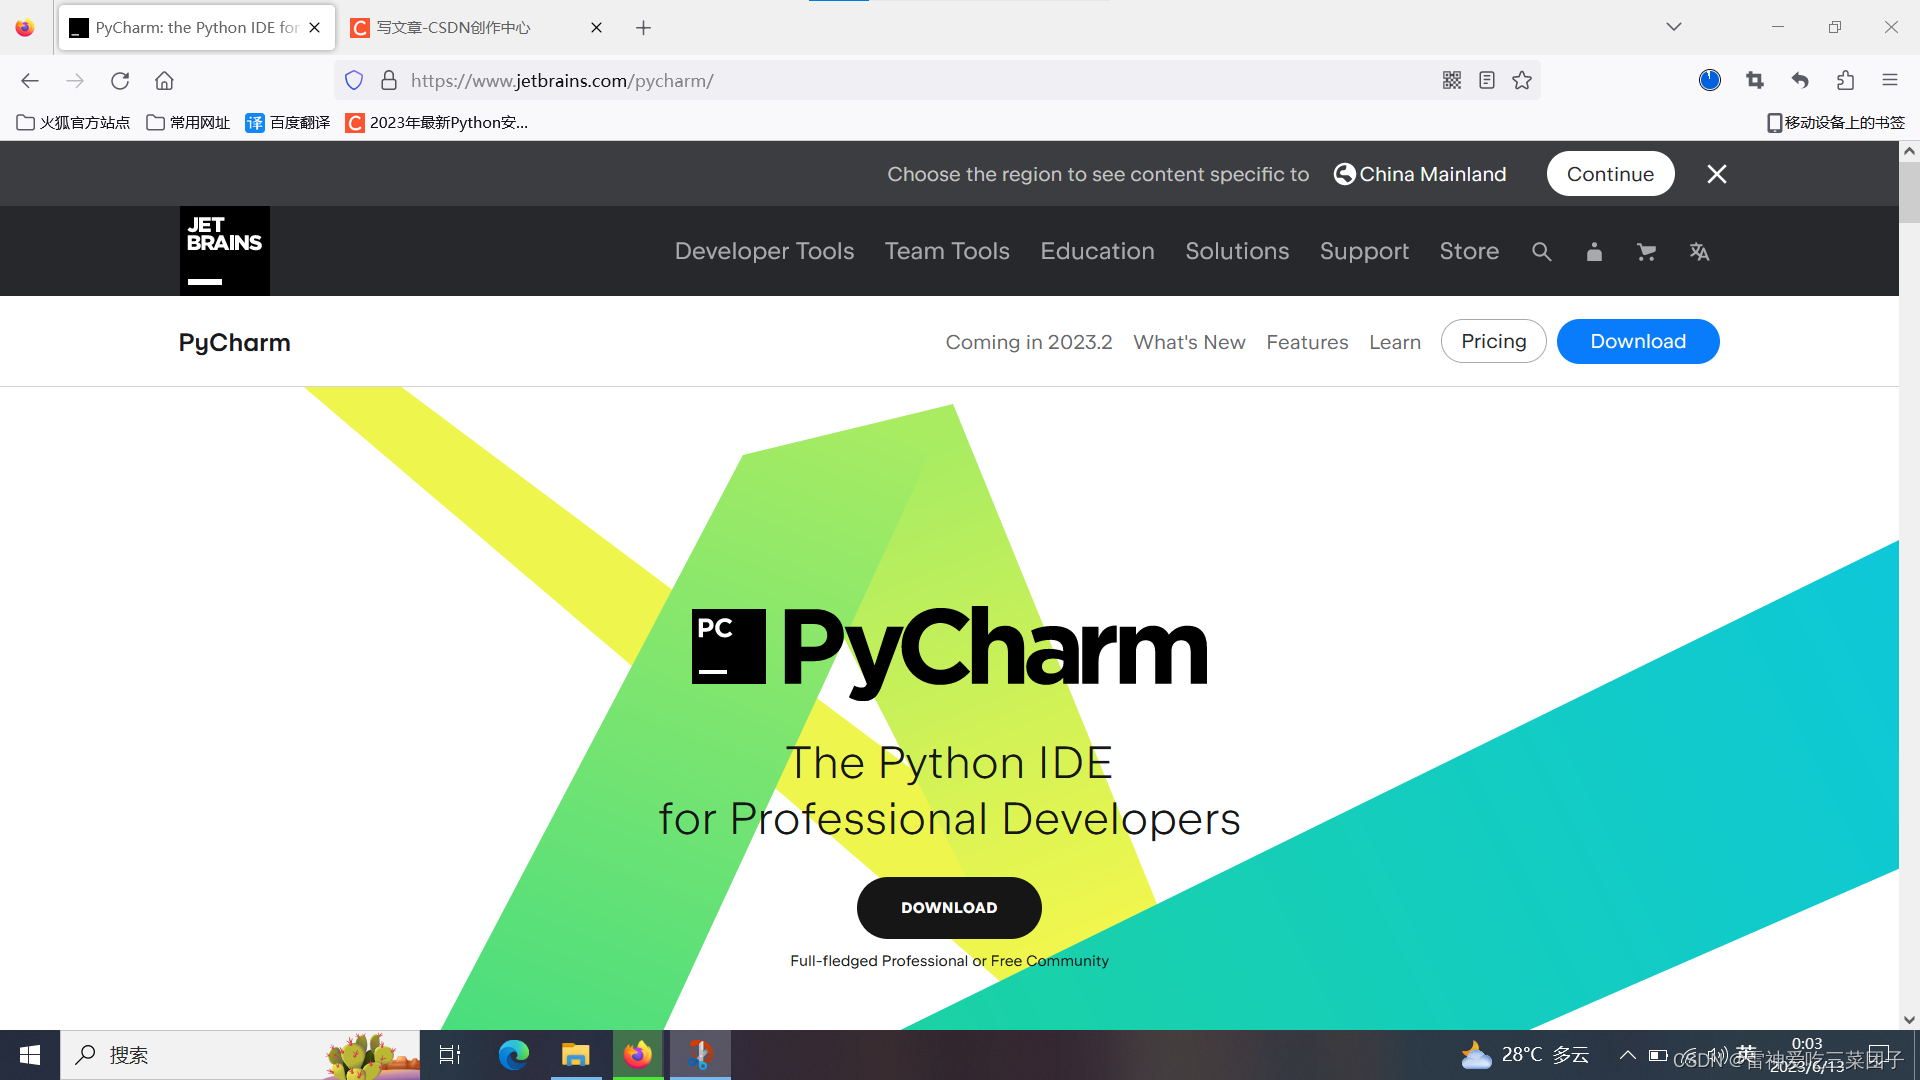Click the Continue button in region banner
1920x1080 pixels.
click(x=1610, y=174)
